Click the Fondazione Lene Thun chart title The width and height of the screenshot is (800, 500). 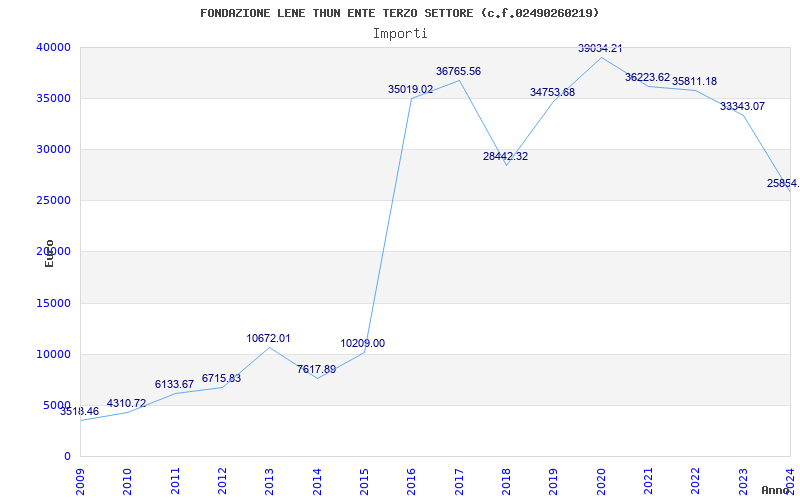tap(399, 13)
